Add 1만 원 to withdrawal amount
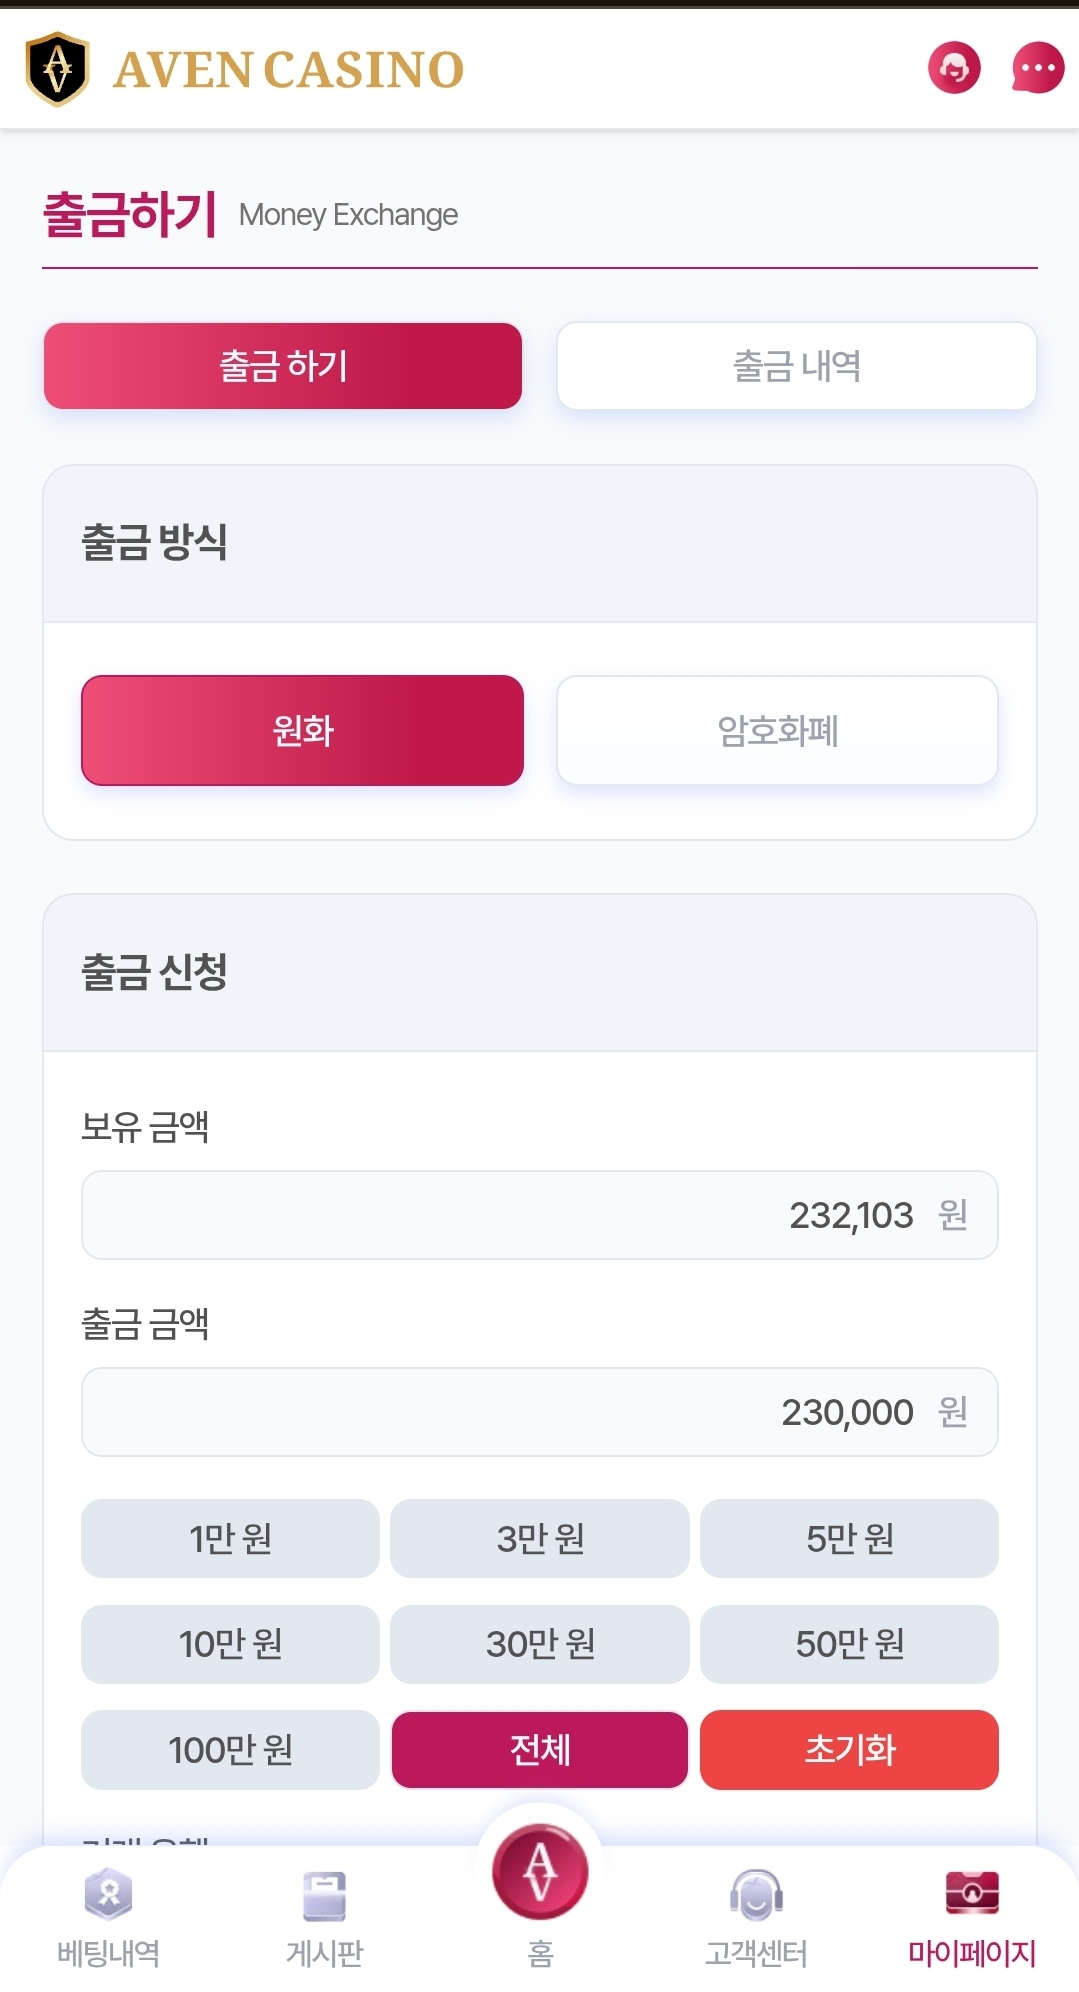 click(230, 1538)
